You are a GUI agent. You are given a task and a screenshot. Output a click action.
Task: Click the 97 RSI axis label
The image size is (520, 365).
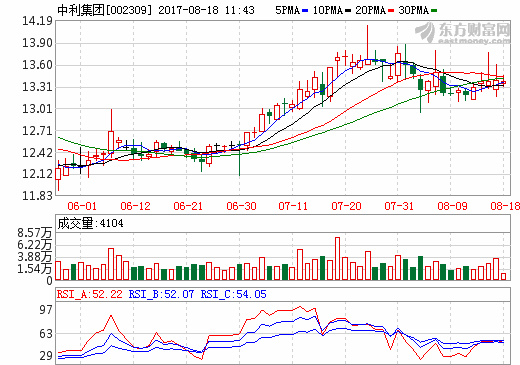click(x=46, y=310)
